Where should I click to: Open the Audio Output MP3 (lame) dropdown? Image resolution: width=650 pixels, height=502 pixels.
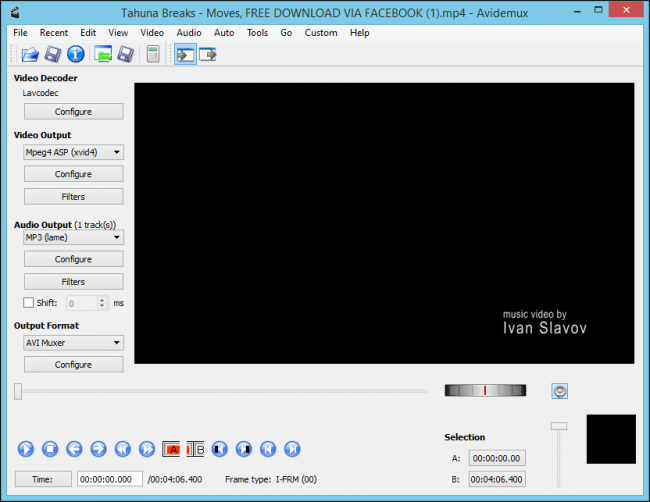pyautogui.click(x=73, y=238)
